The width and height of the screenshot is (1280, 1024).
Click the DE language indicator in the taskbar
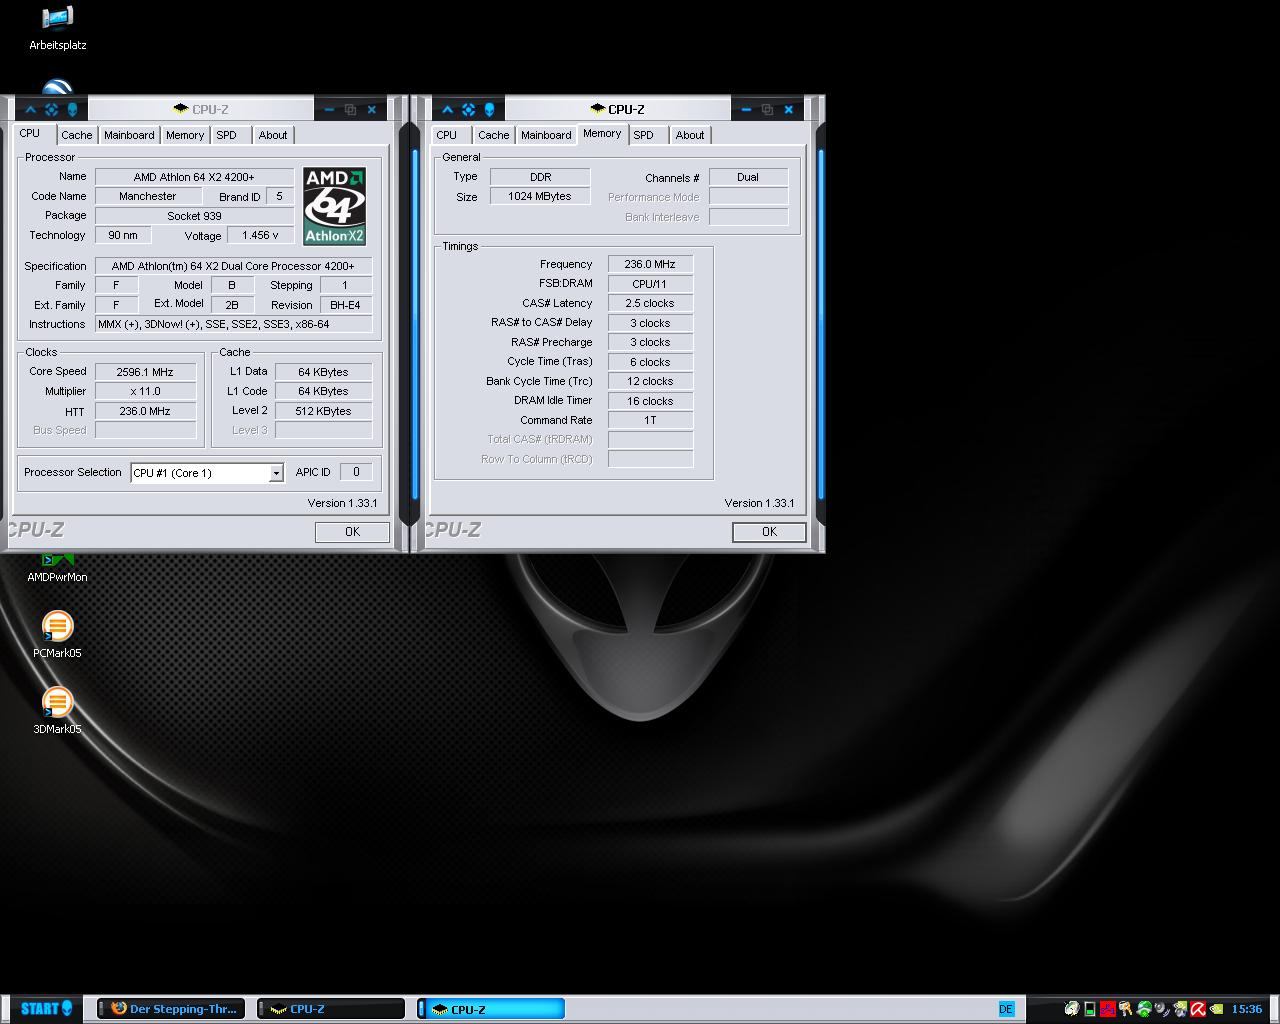pos(1006,1009)
